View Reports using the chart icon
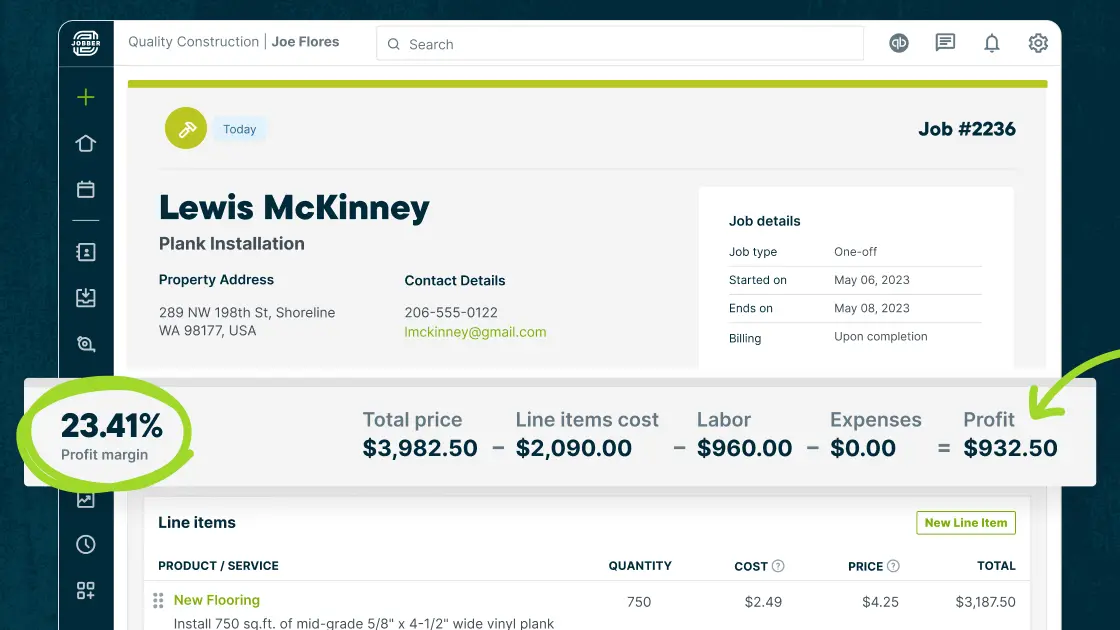Screen dimensions: 1120x630 pos(85,498)
